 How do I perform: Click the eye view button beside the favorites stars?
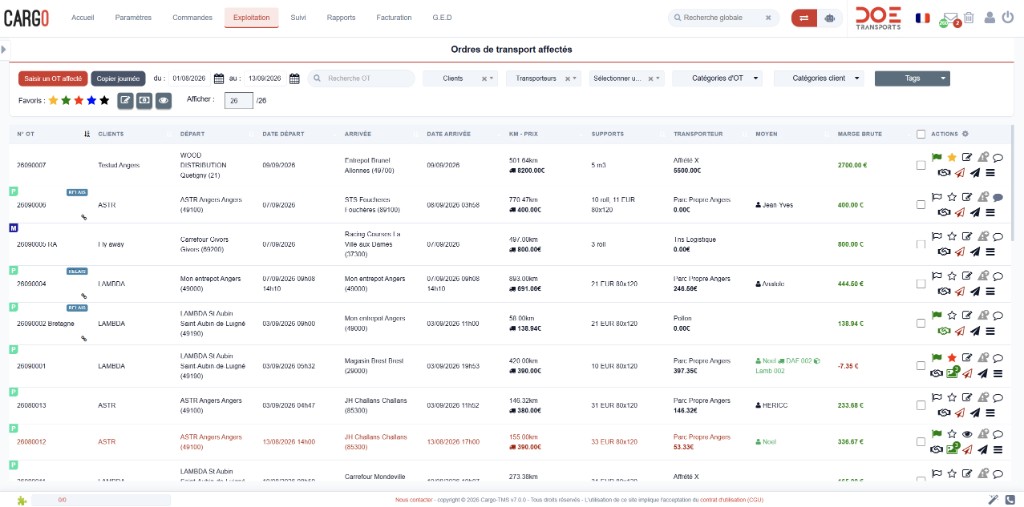point(163,101)
